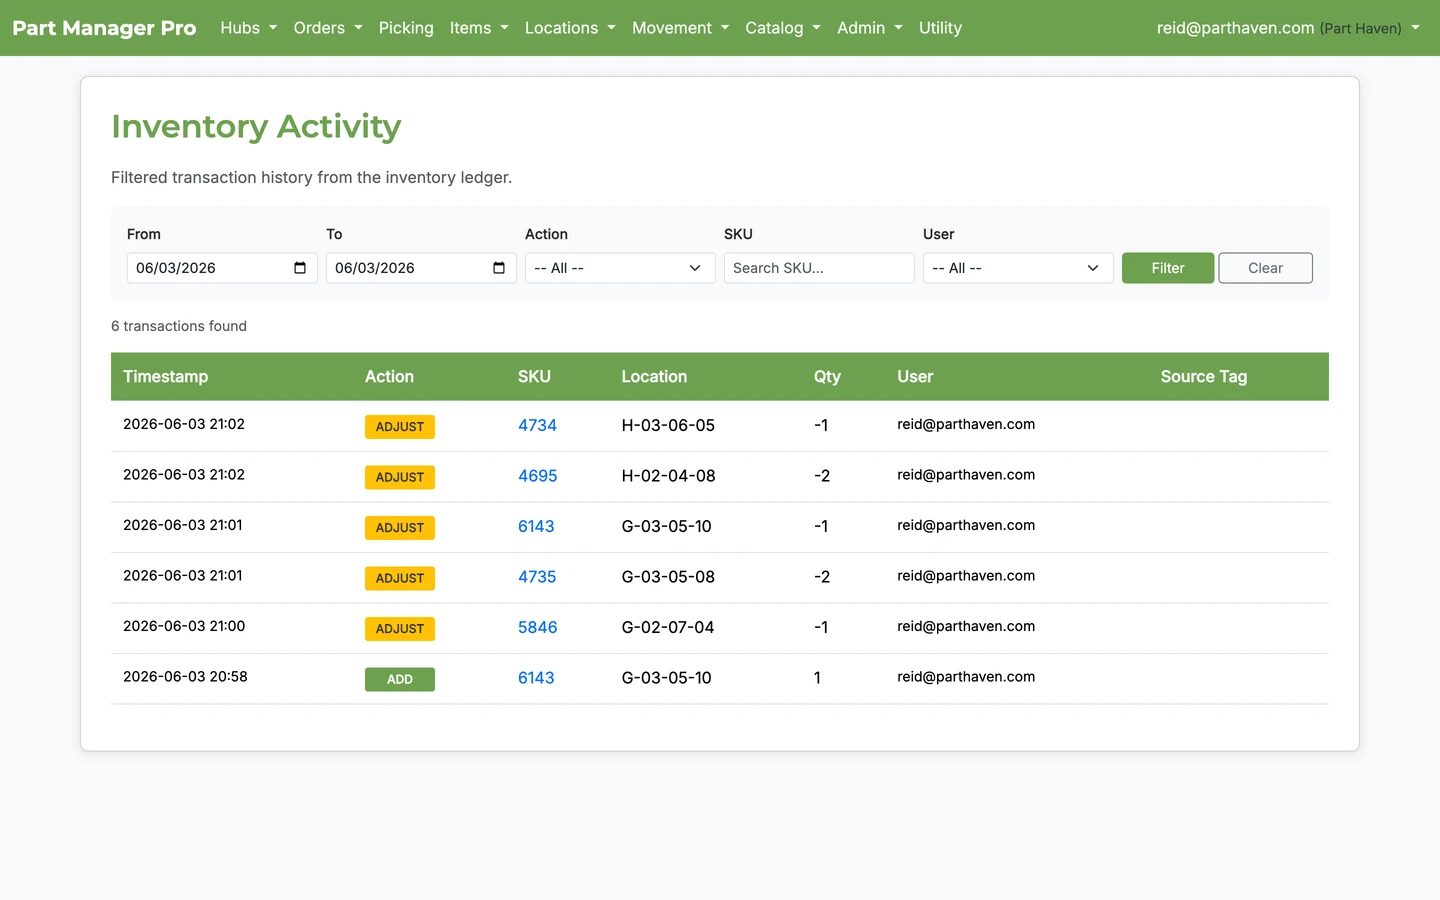Click timestamp 2026-06-03 21:00
The width and height of the screenshot is (1440, 900).
pos(184,626)
